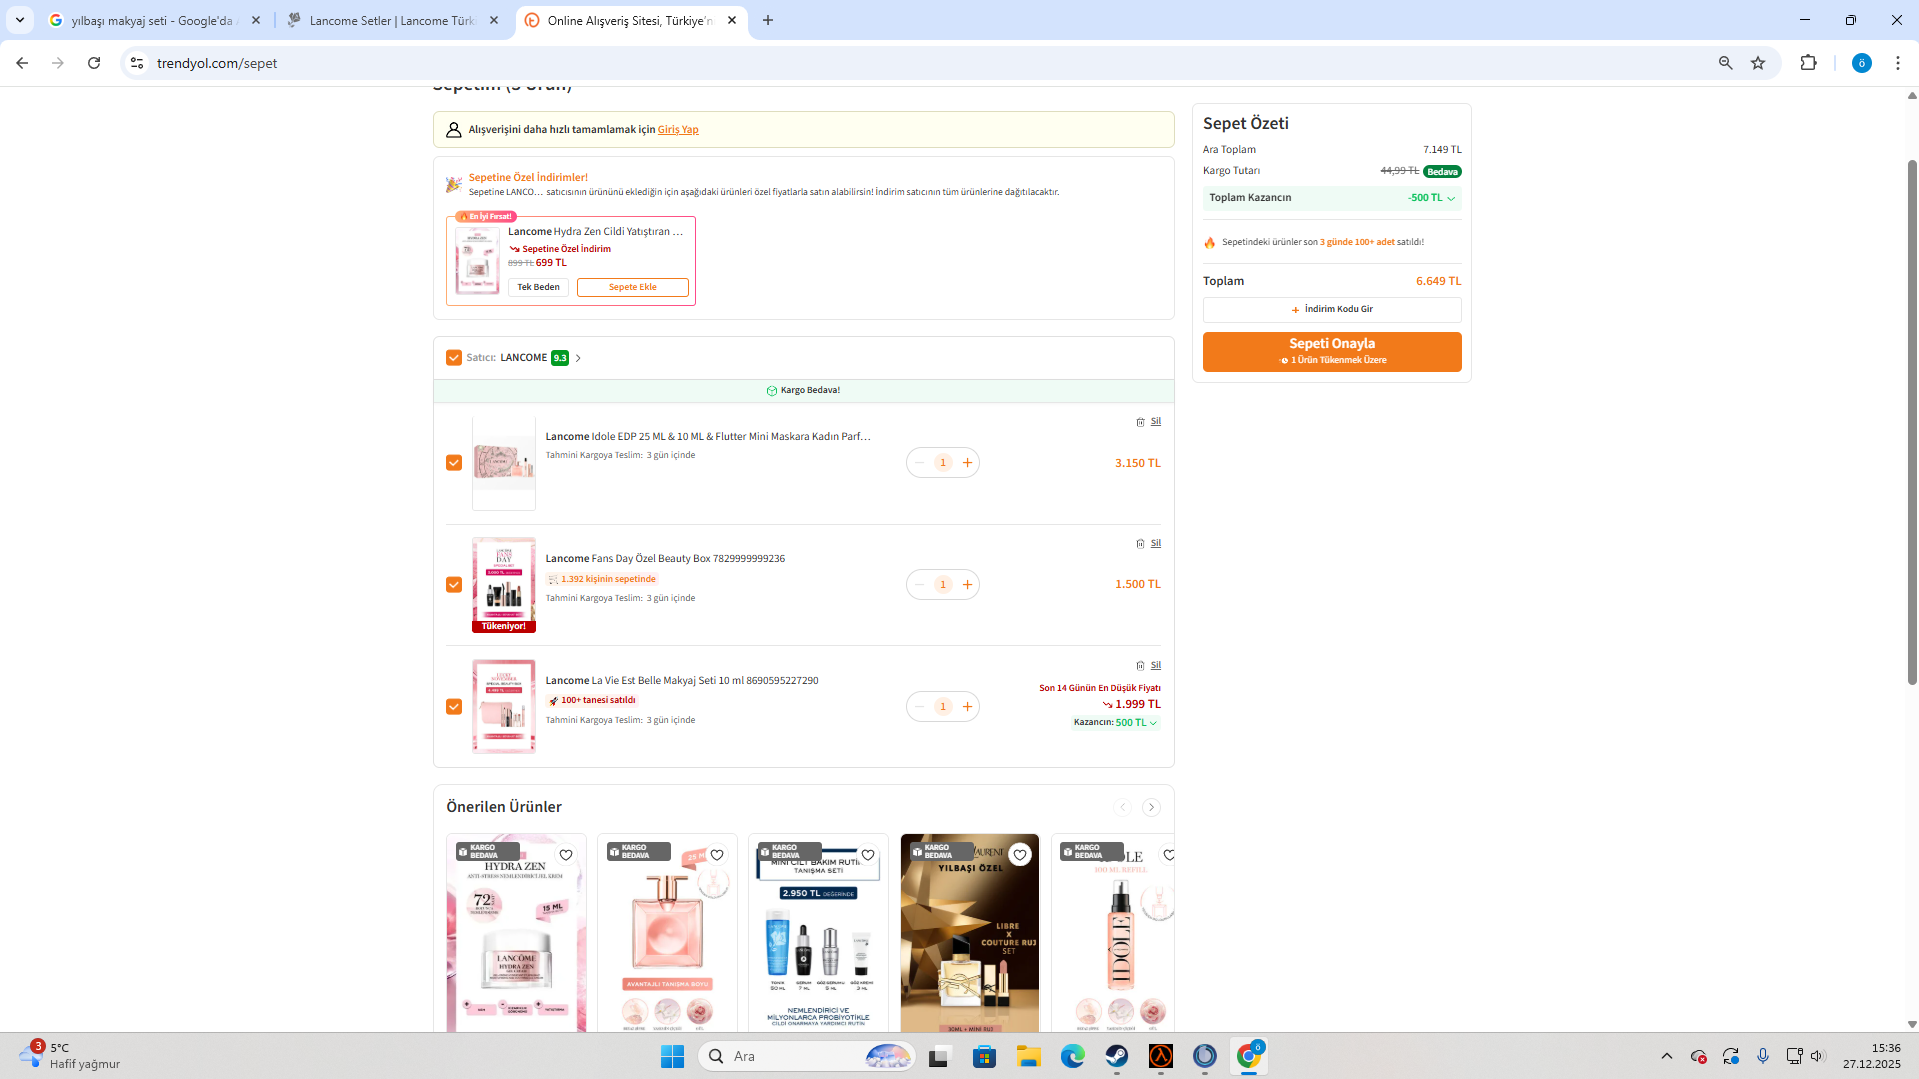
Task: Favorite the Hydra Zen recommended product
Action: (x=566, y=856)
